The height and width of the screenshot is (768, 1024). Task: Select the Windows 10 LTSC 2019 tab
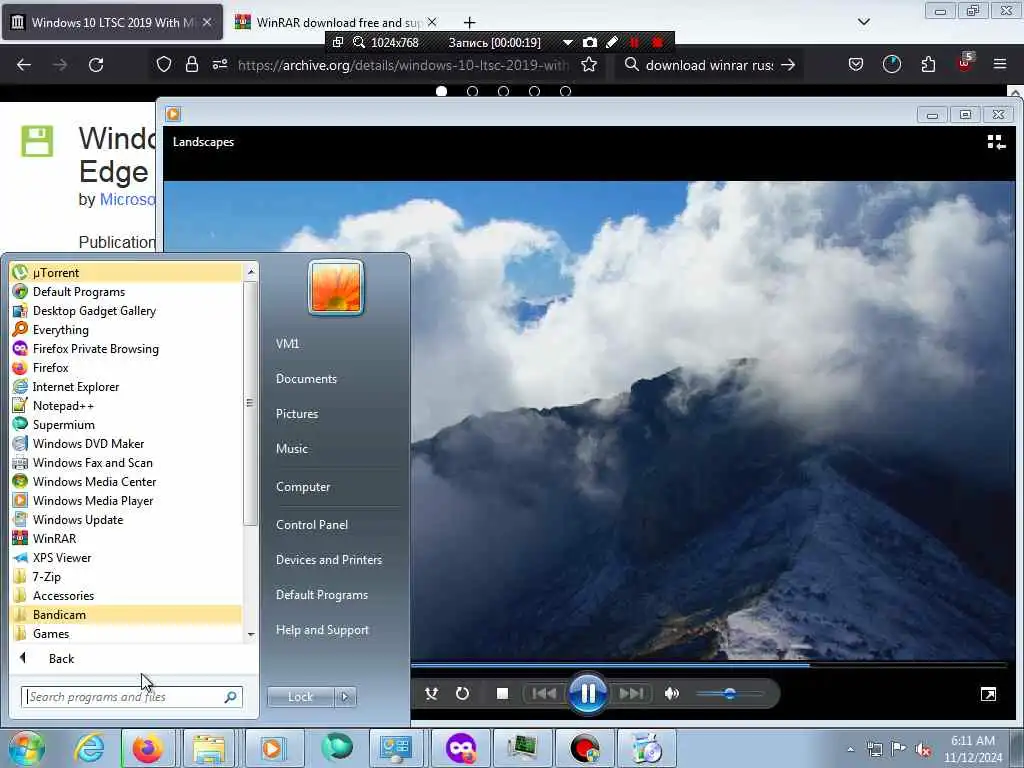click(x=112, y=22)
